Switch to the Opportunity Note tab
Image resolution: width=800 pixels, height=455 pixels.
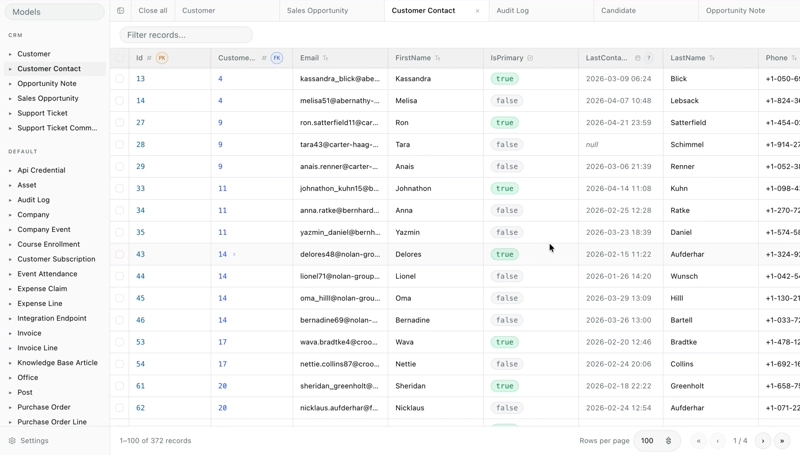click(x=749, y=10)
